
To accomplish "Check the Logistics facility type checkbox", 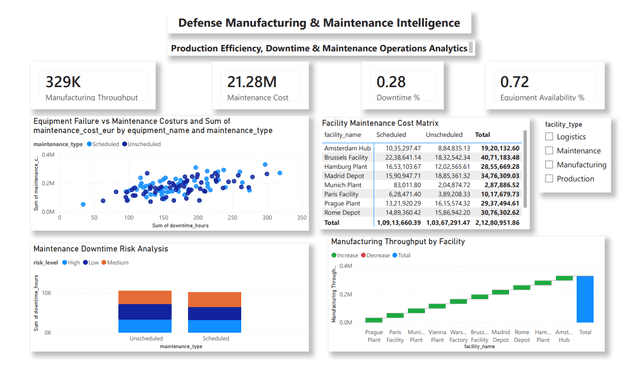I will 549,137.
